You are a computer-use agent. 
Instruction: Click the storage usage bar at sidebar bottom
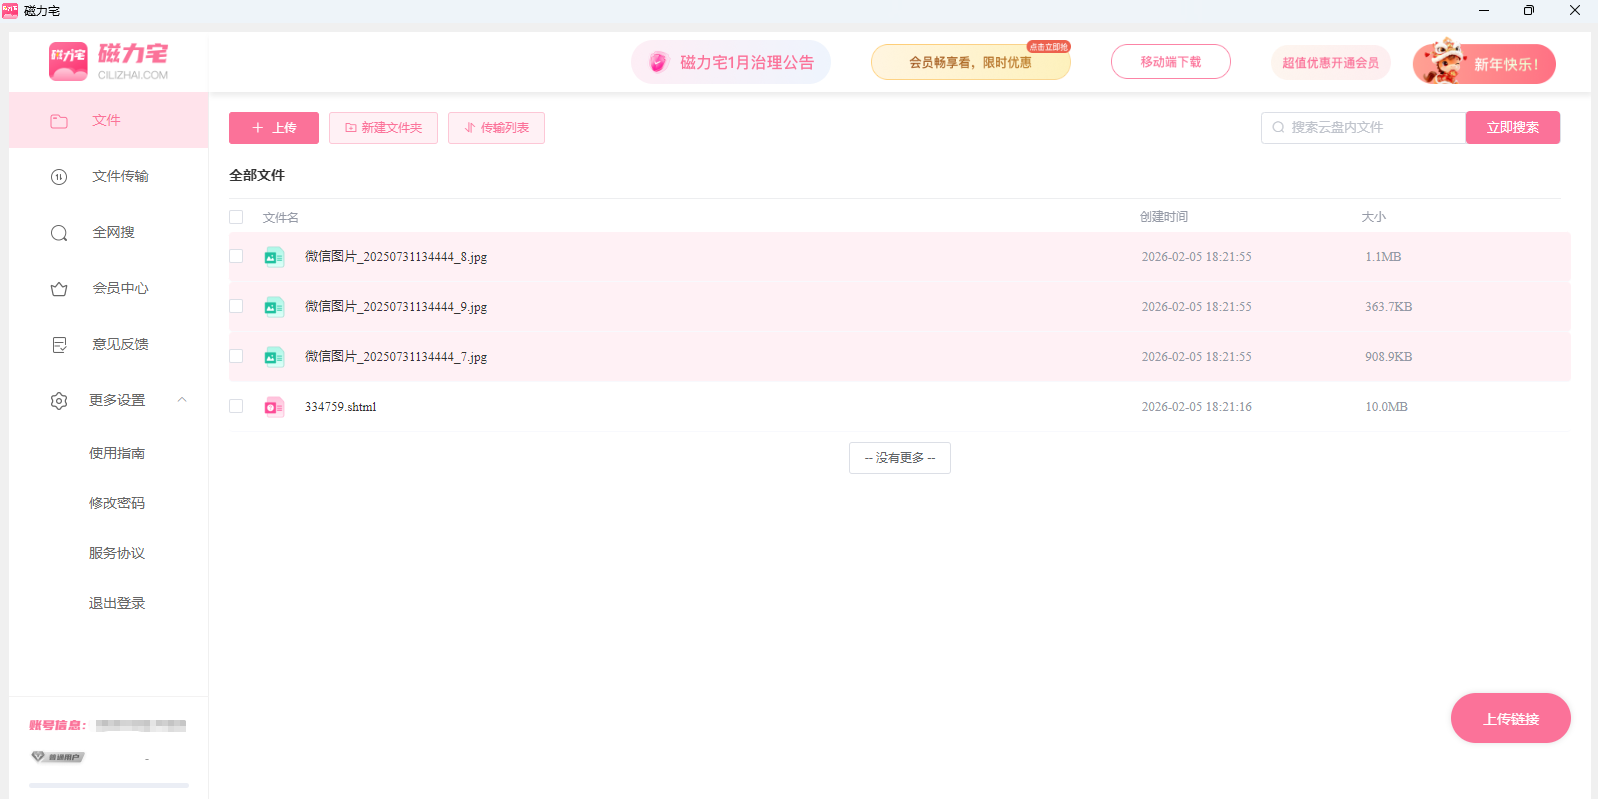pos(108,785)
